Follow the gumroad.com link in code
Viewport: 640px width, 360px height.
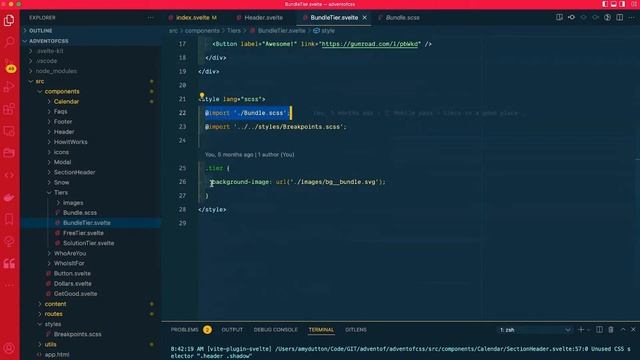(x=370, y=44)
